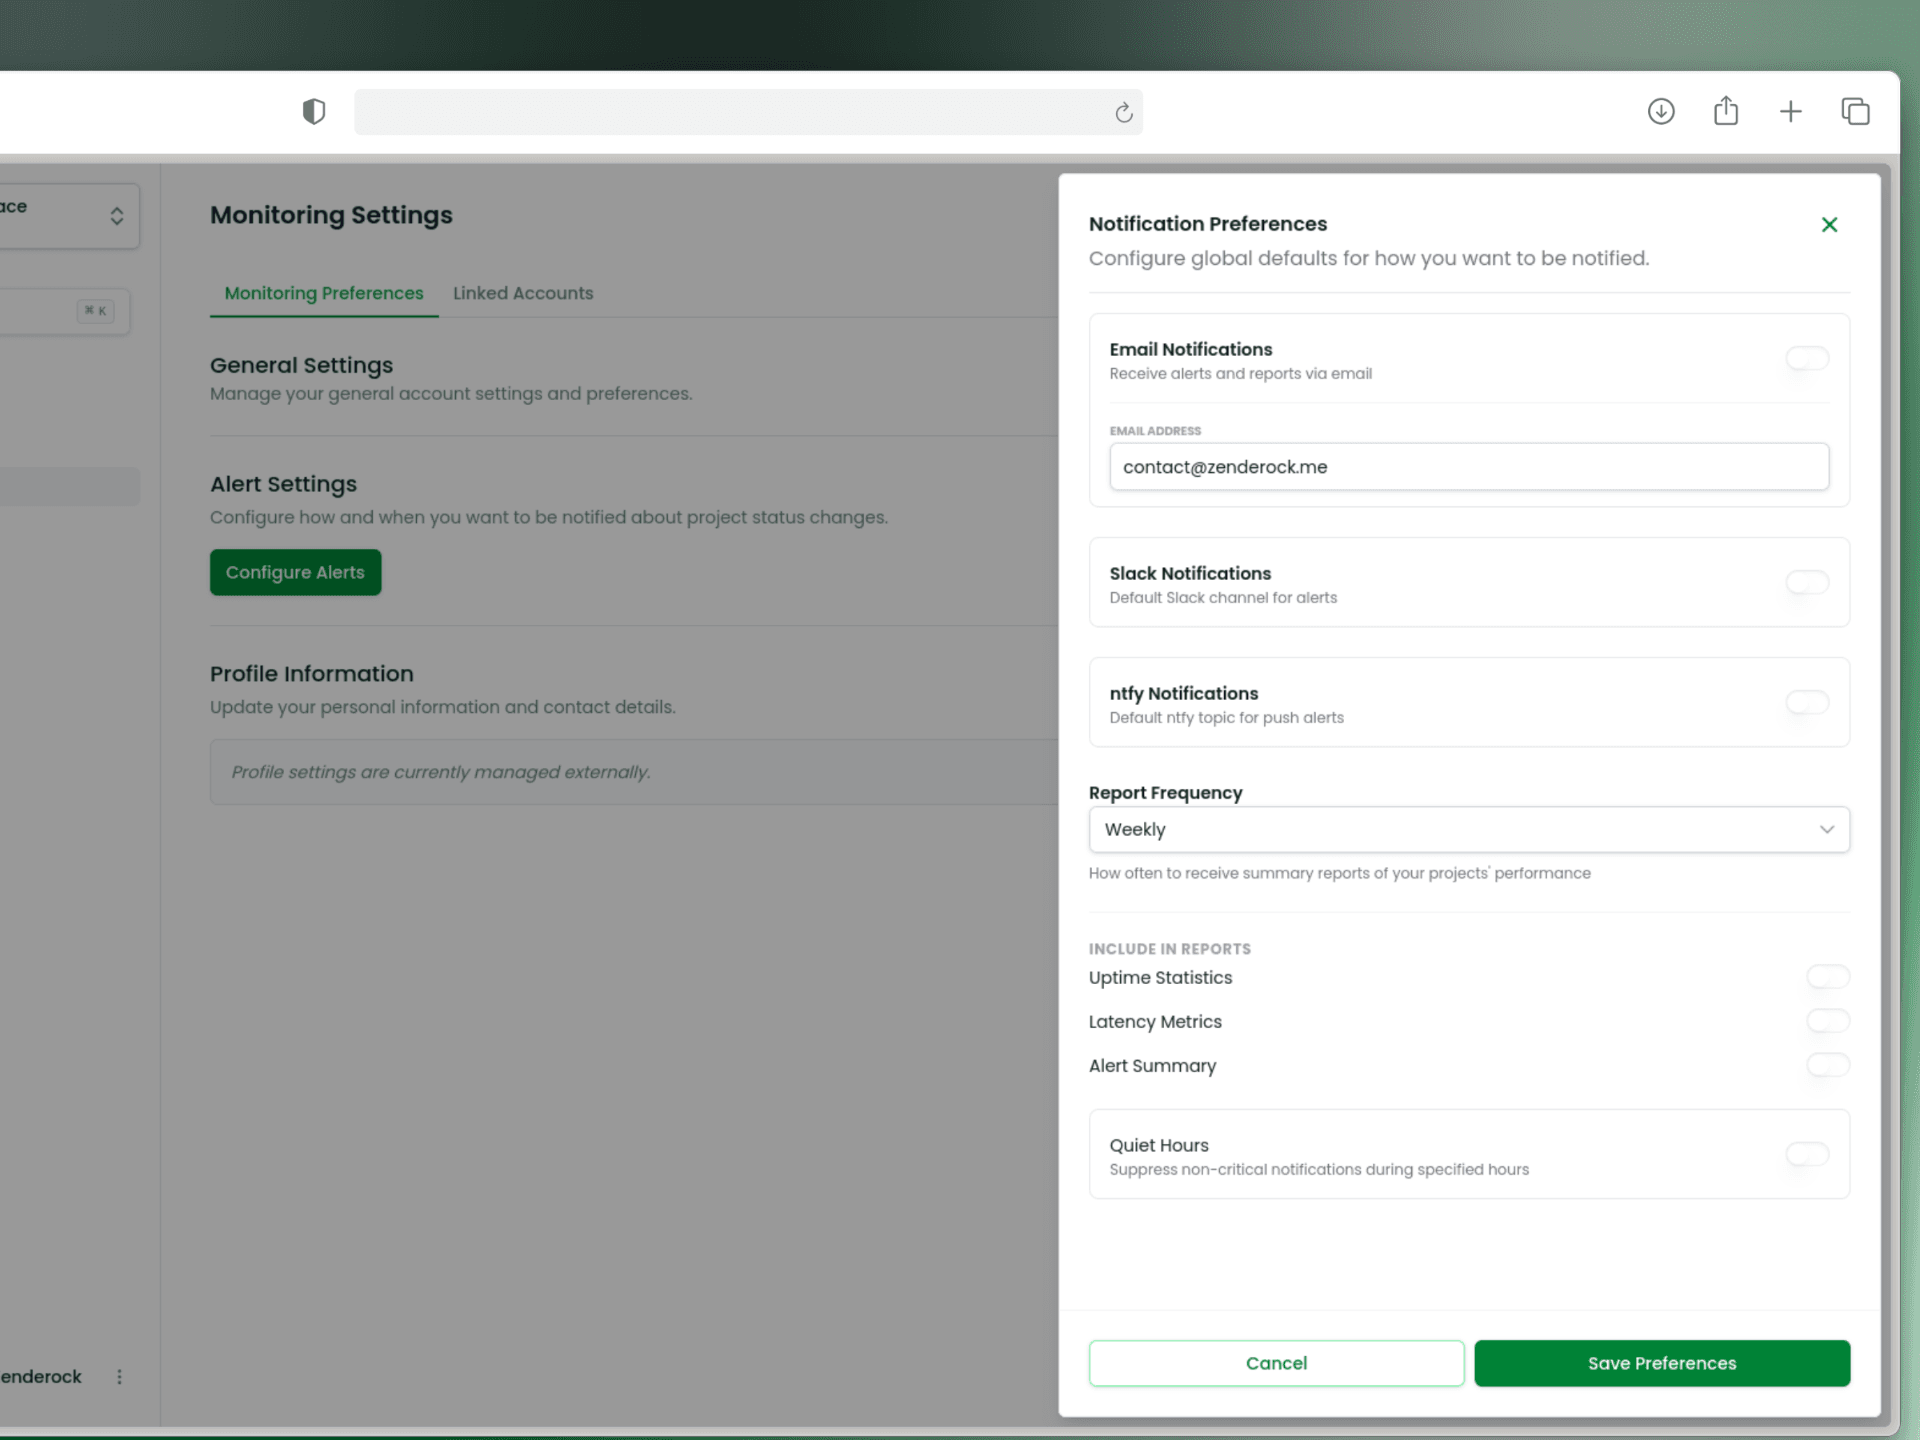
Task: Enable Email Notifications
Action: tap(1806, 359)
